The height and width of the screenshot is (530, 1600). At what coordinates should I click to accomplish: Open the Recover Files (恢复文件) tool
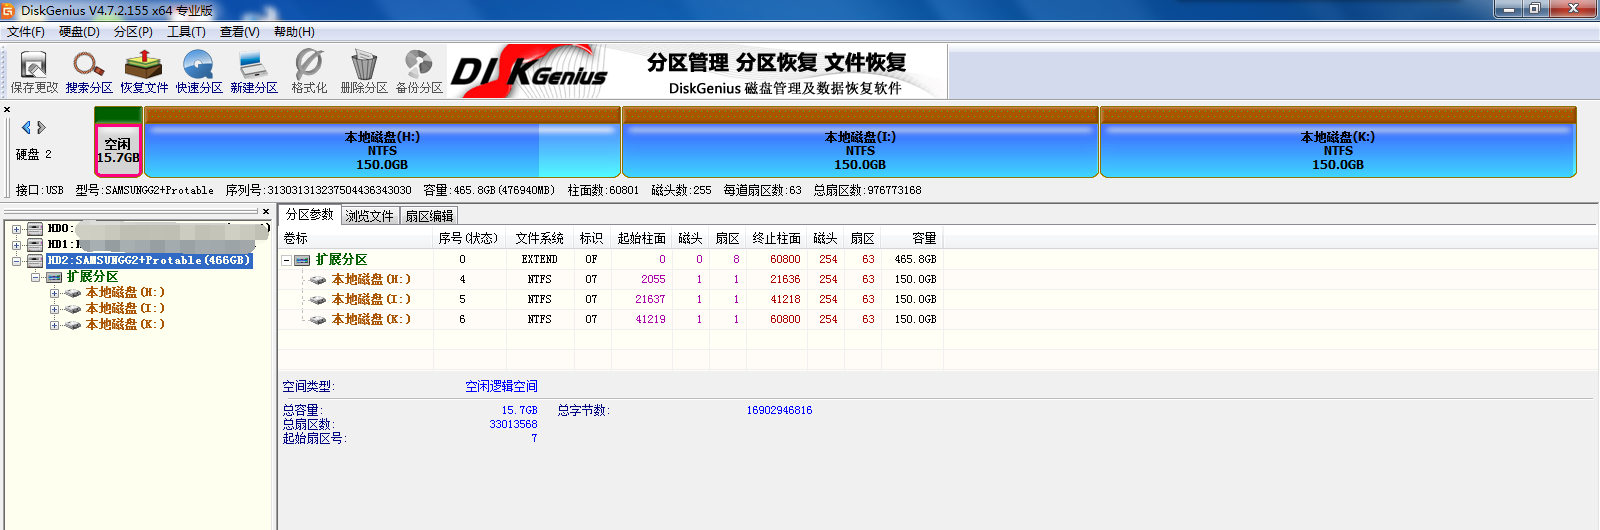pos(144,71)
